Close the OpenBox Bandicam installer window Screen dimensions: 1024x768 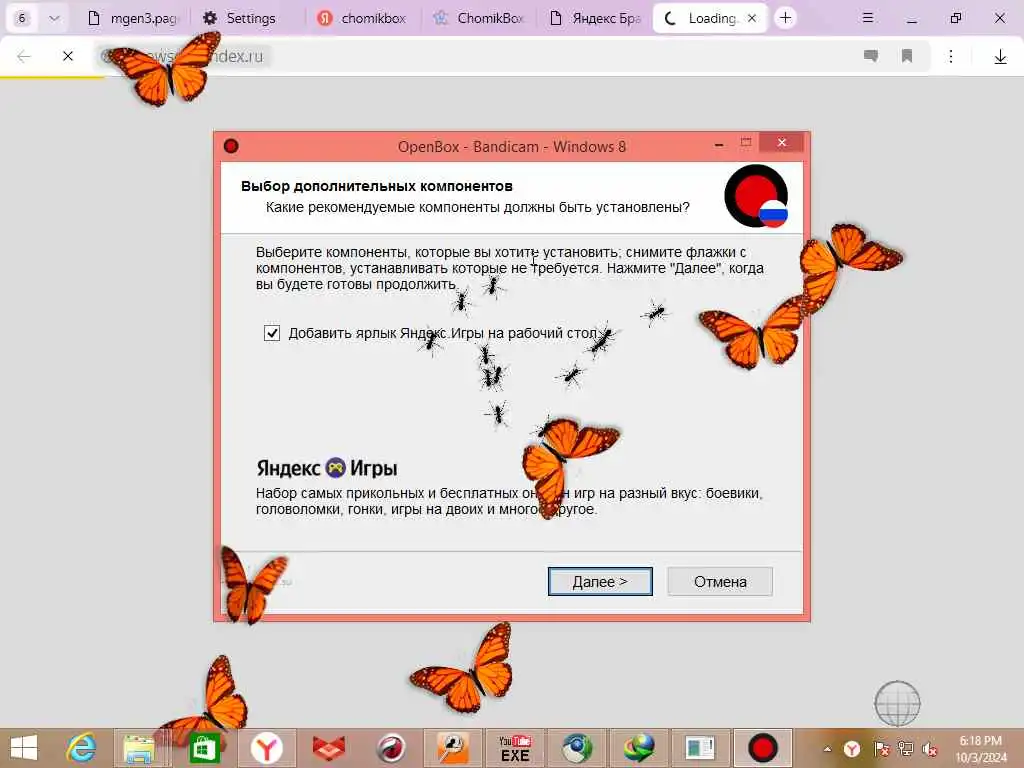coord(782,143)
